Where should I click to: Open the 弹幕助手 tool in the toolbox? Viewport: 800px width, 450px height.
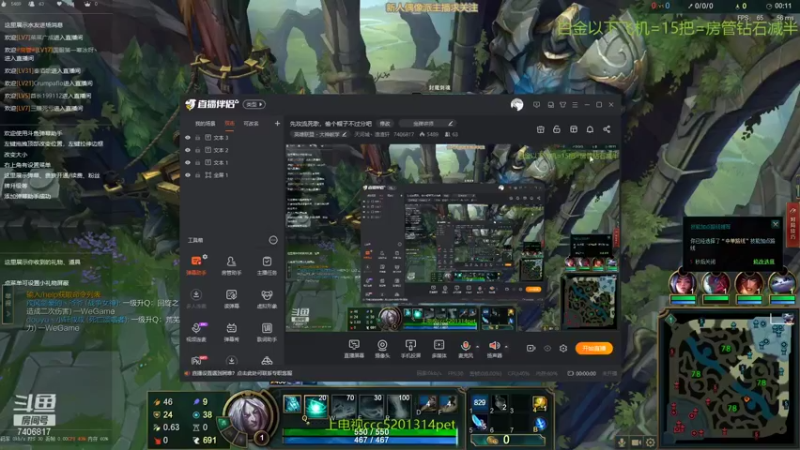click(196, 265)
